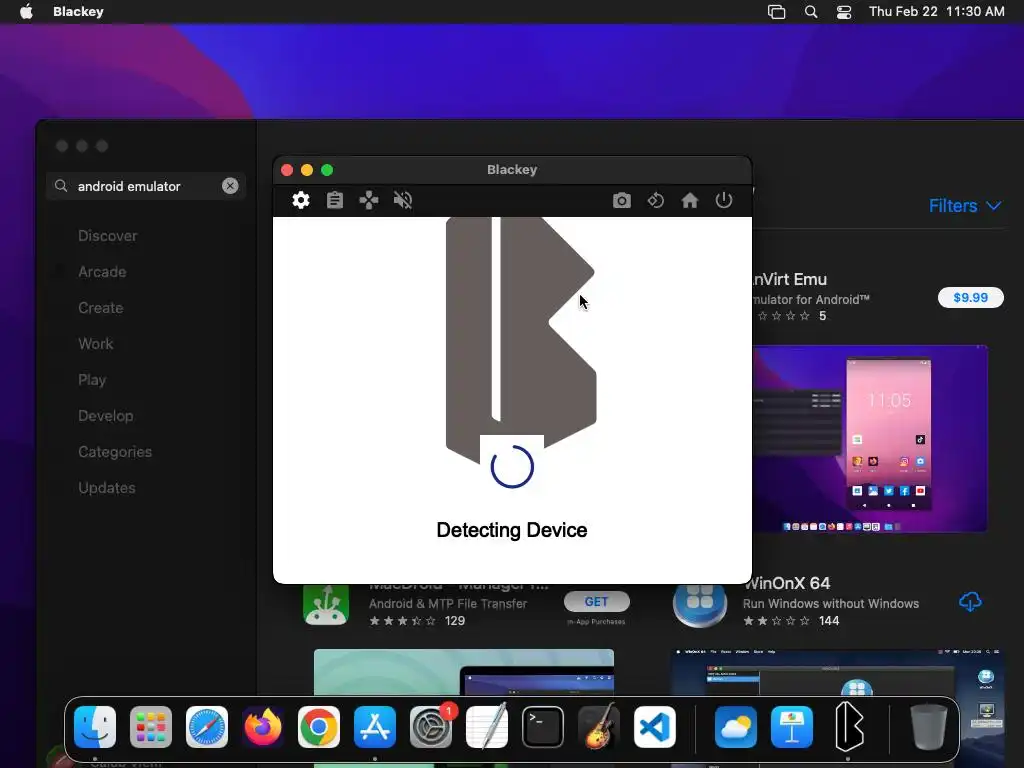This screenshot has height=768, width=1024.
Task: Open the MacDroid green app icon
Action: (326, 605)
